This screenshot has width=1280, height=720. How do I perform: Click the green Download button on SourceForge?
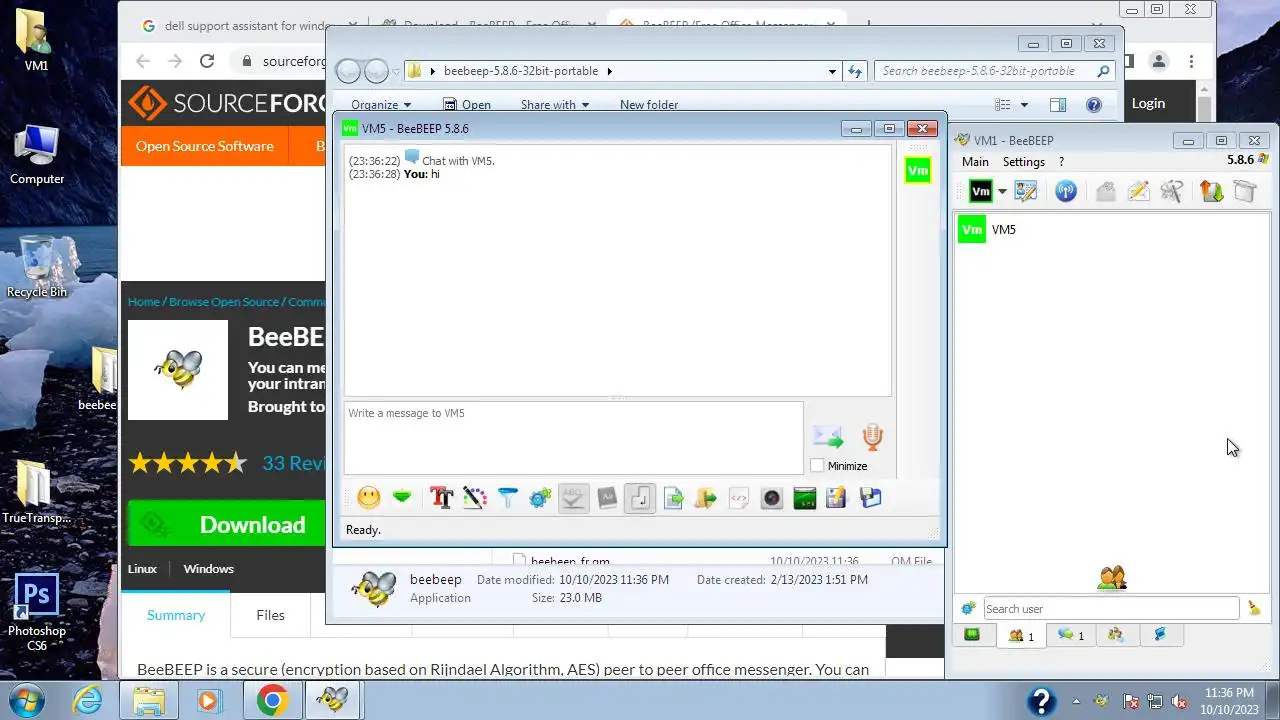click(227, 525)
